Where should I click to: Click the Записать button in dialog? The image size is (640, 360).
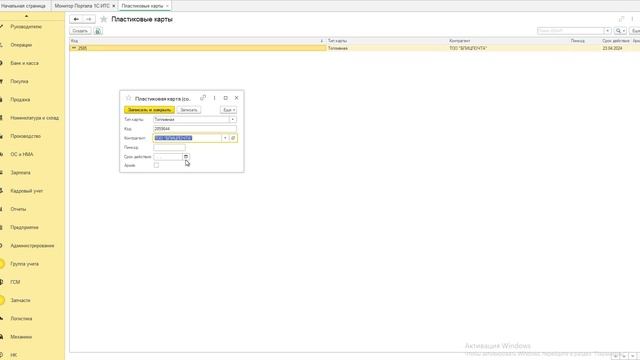pyautogui.click(x=189, y=110)
